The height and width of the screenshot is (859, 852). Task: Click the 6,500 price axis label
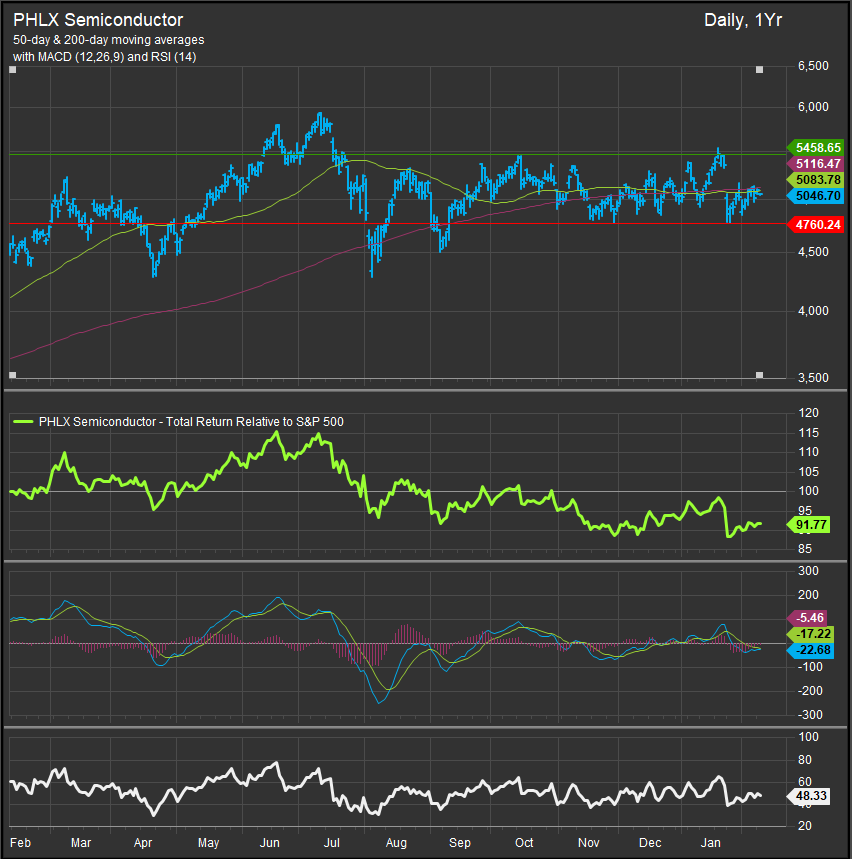[813, 66]
